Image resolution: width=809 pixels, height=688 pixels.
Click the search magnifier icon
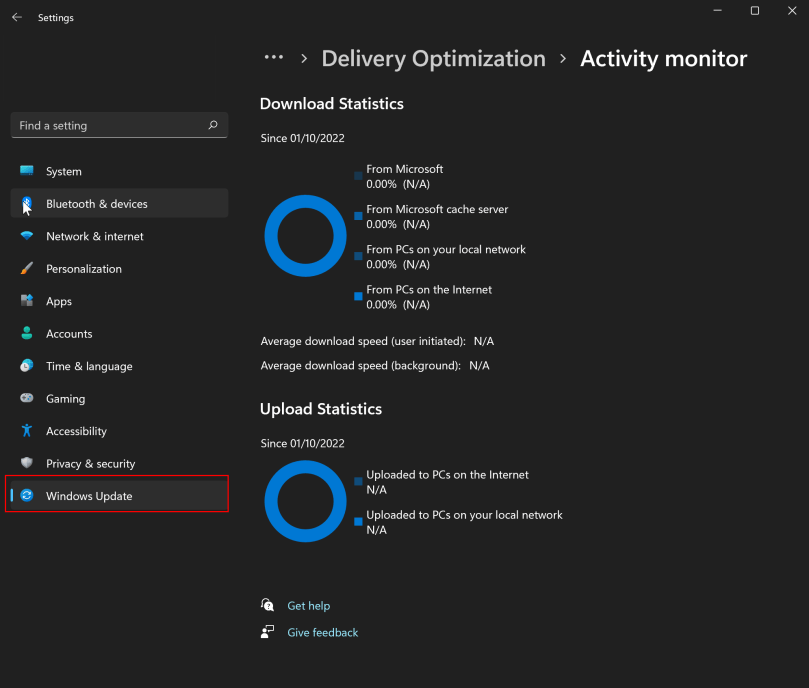pos(212,126)
